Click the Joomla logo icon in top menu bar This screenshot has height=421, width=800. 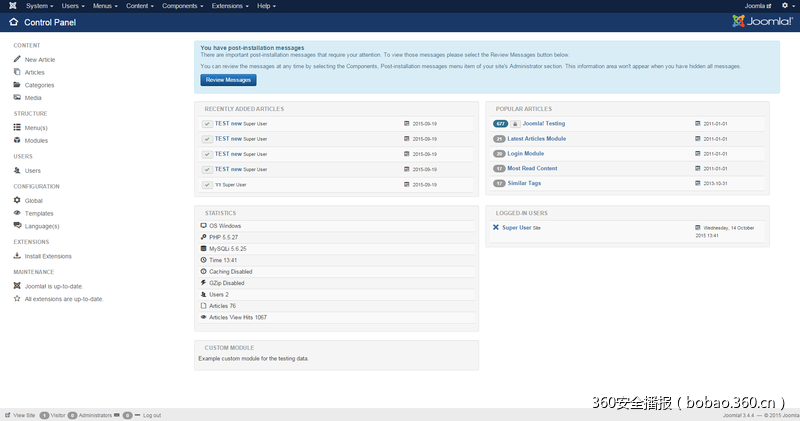pos(11,6)
